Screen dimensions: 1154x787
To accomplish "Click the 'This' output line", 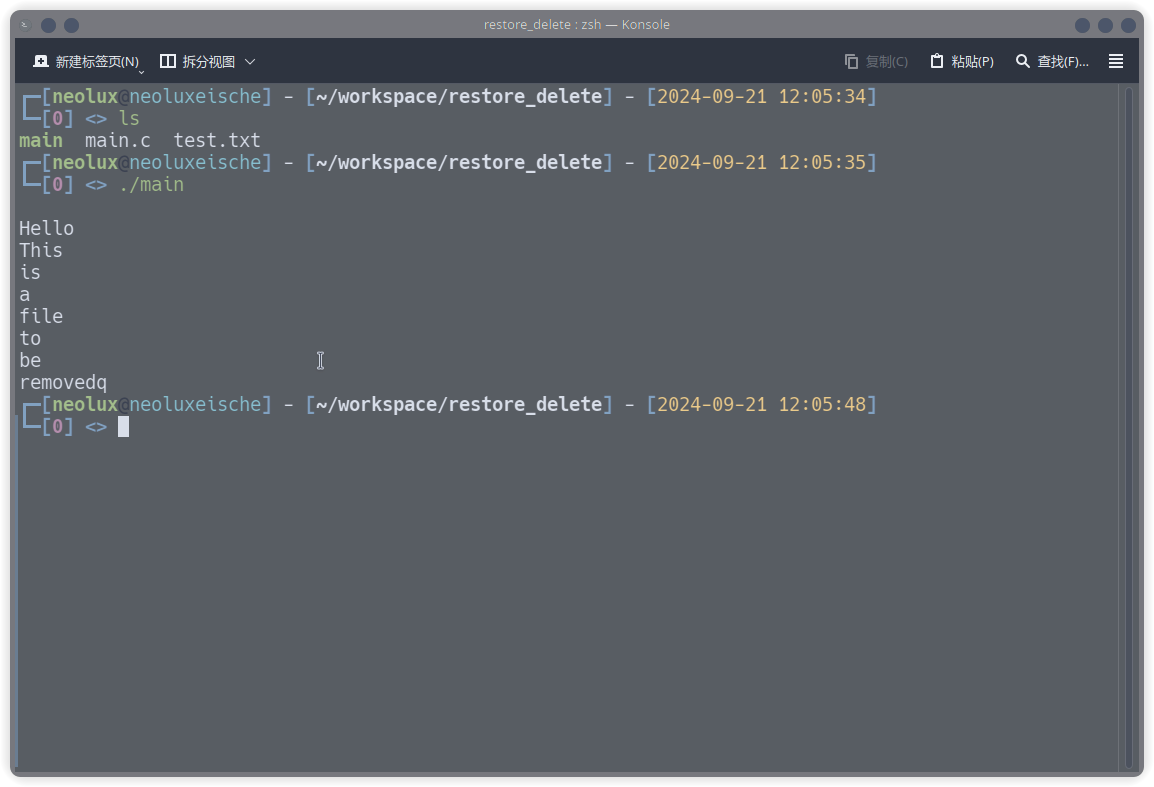I will click(40, 250).
